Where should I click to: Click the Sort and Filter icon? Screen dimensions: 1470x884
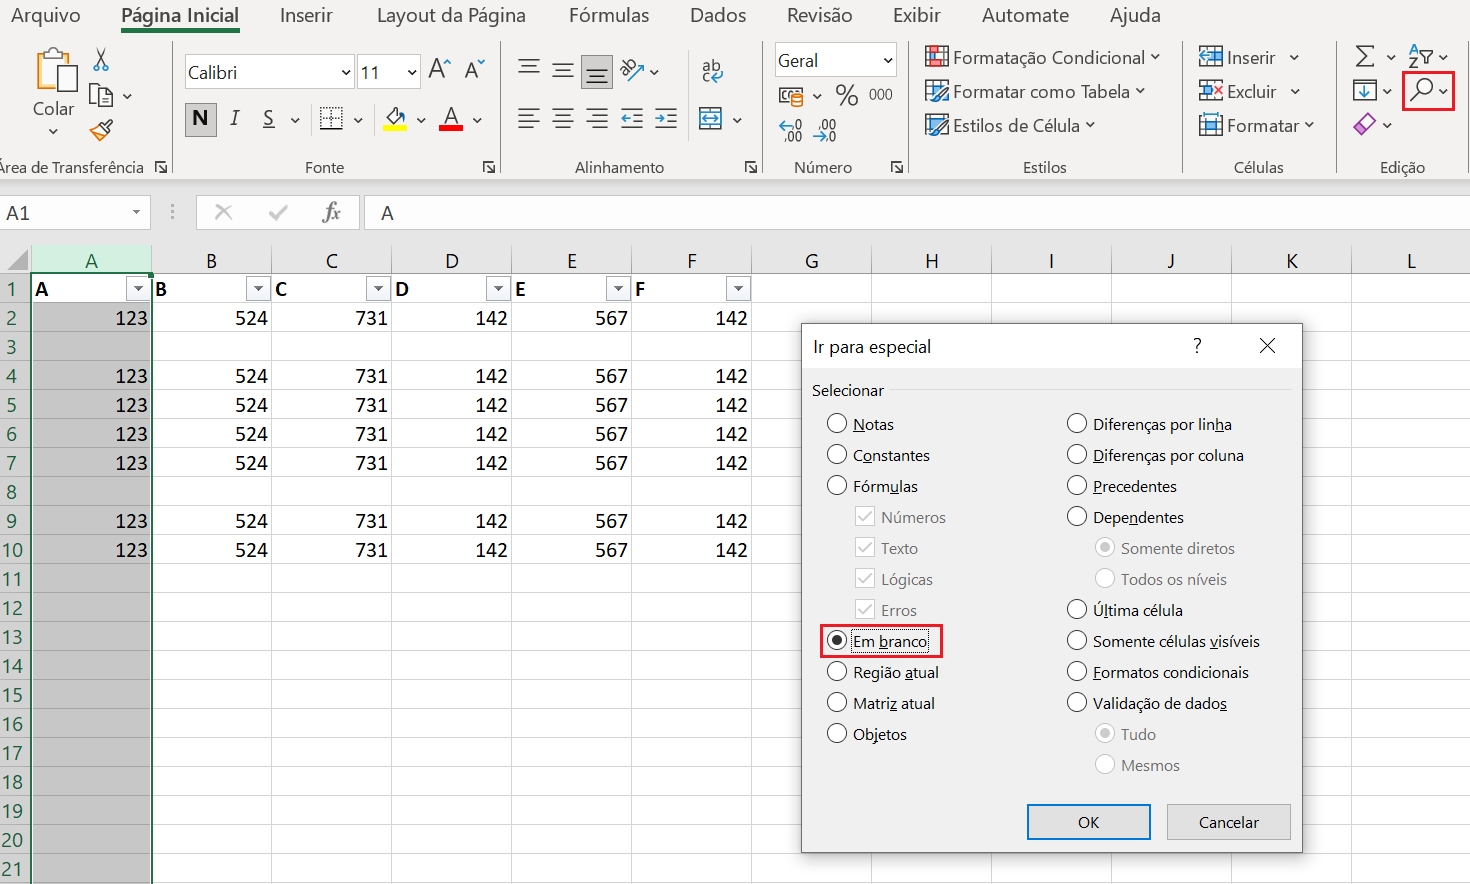[x=1421, y=57]
